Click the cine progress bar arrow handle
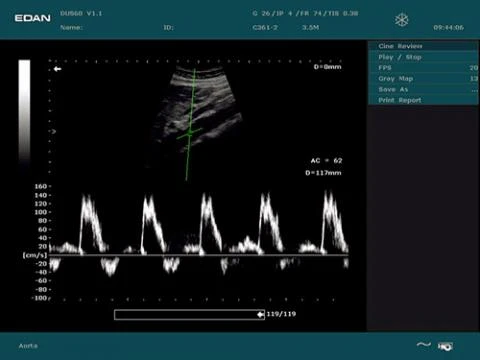480x360 pixels. pyautogui.click(x=260, y=314)
